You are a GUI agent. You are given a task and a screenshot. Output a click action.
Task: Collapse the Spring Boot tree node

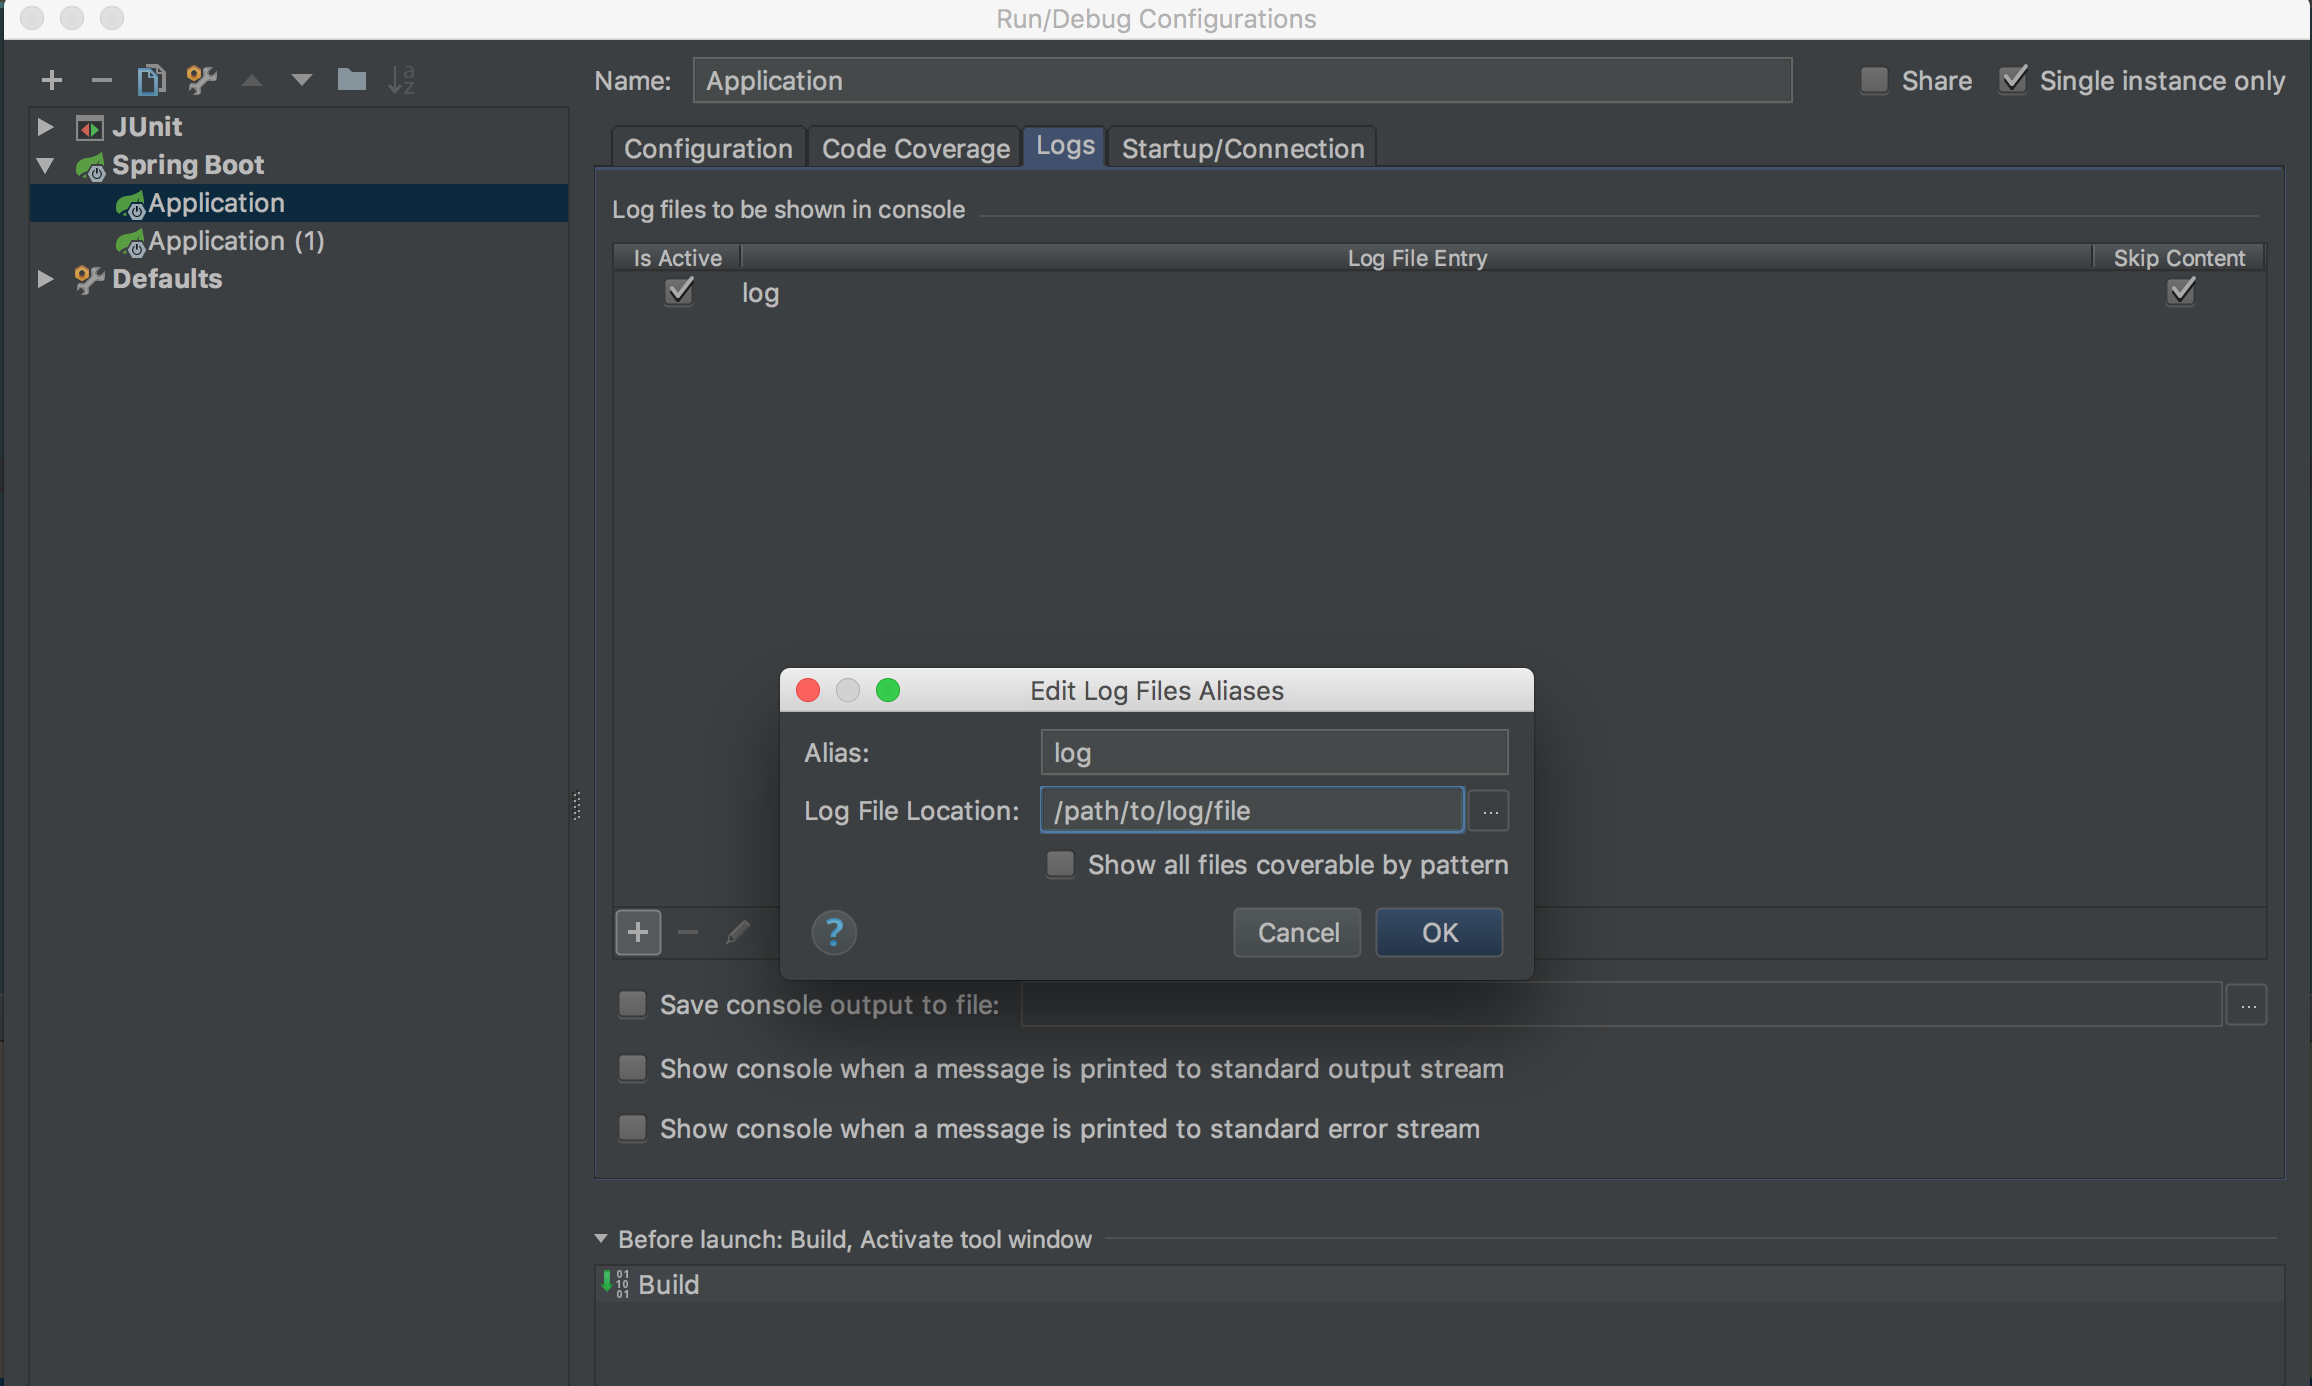(x=45, y=165)
